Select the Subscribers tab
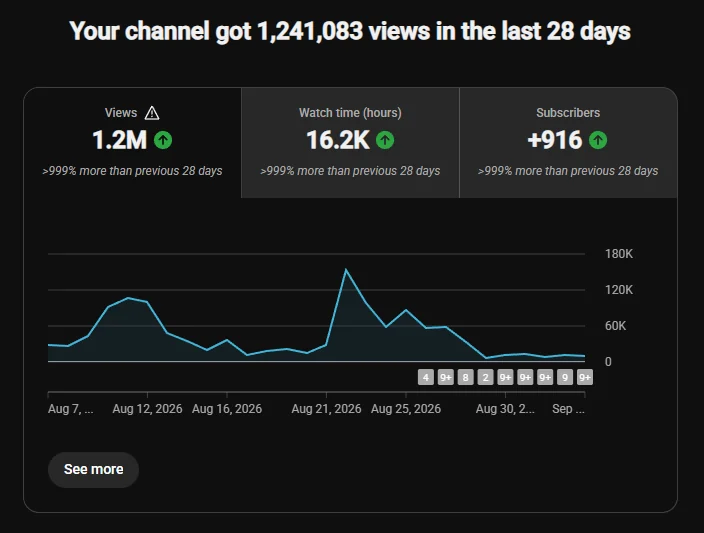Screen dimensions: 704x533 pos(568,143)
